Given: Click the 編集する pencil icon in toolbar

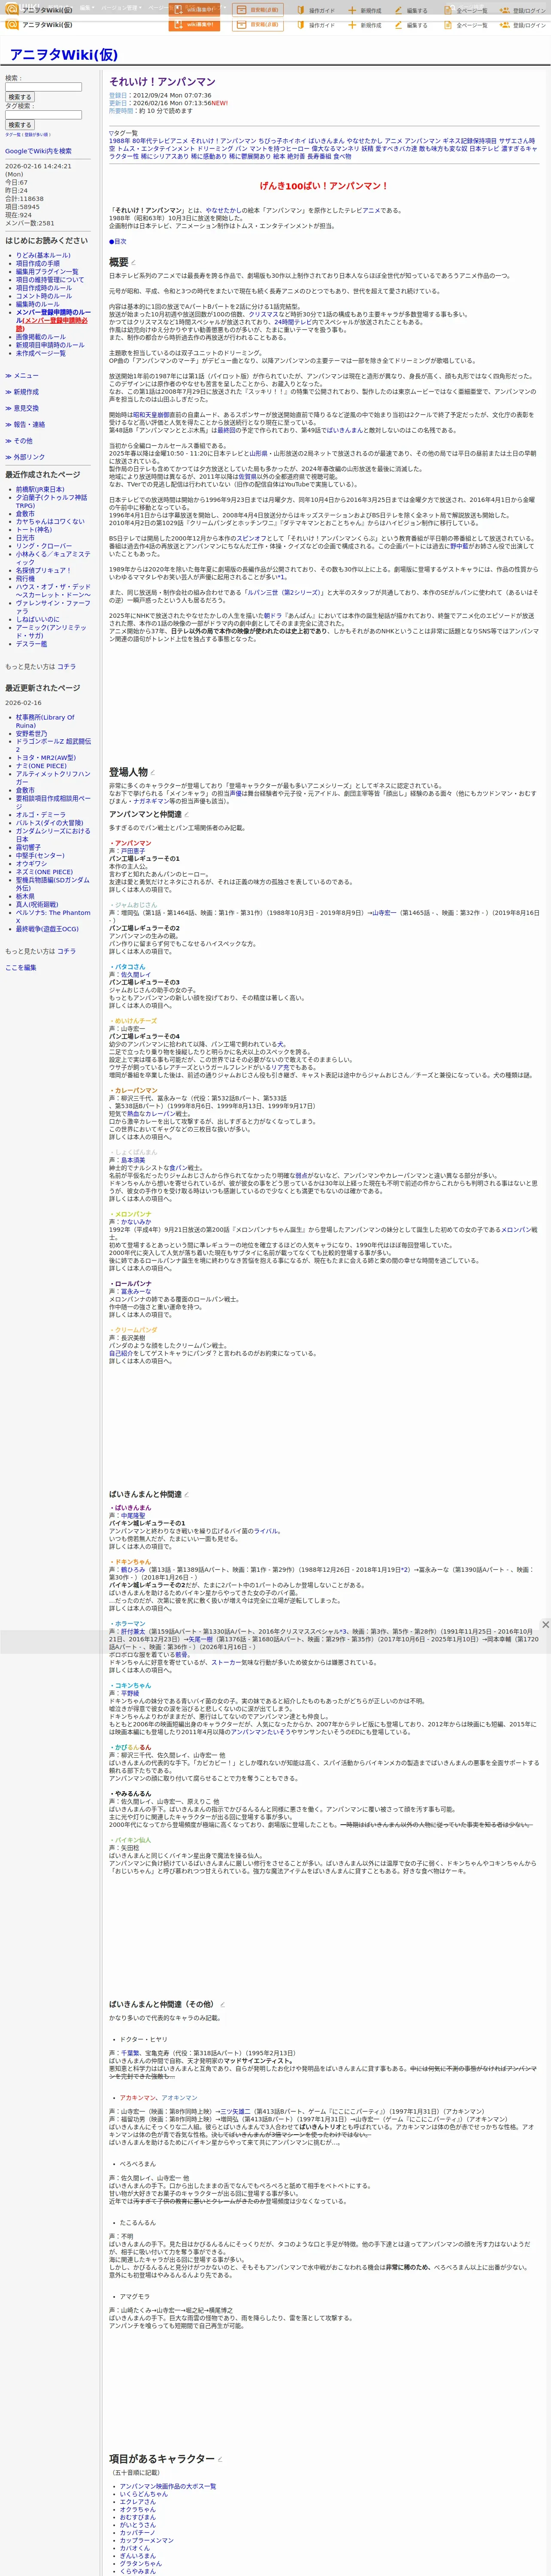Looking at the screenshot, I should tap(398, 25).
